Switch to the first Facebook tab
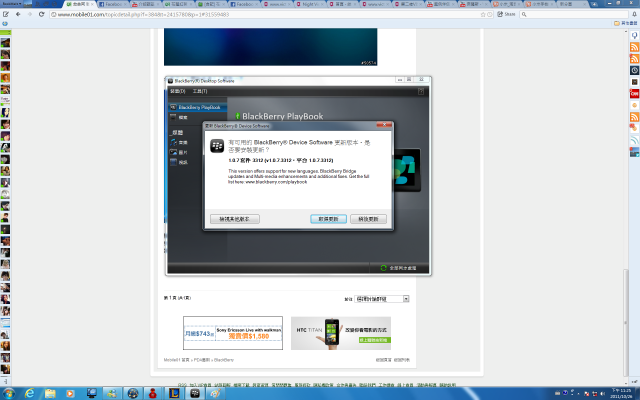640x400 pixels. [113, 4]
